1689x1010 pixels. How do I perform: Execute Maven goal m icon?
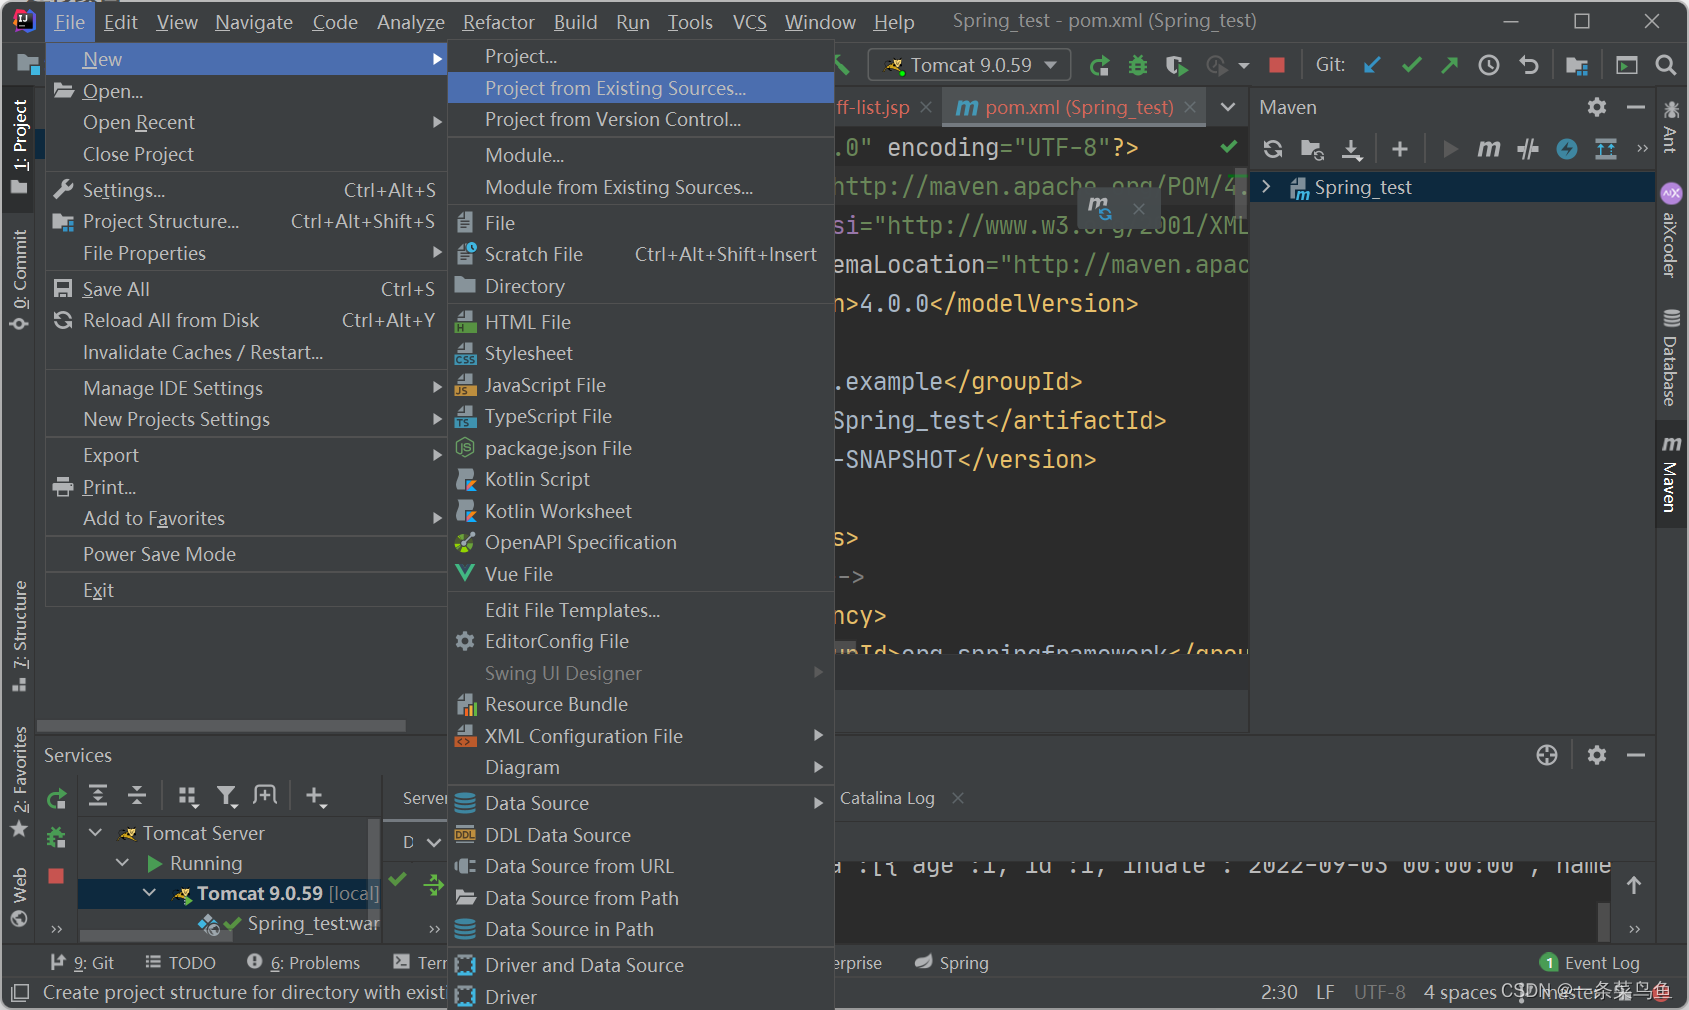click(1489, 149)
